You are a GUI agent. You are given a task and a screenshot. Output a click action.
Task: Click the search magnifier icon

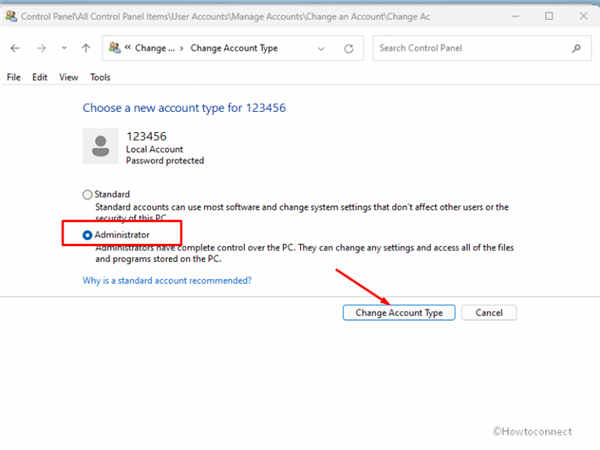(576, 48)
